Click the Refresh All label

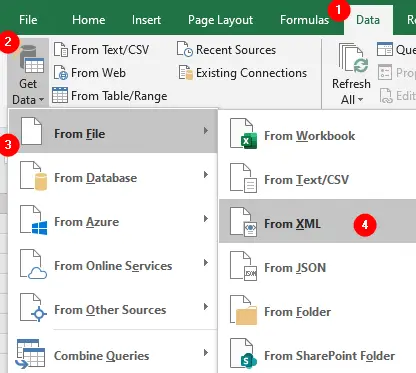pos(351,91)
